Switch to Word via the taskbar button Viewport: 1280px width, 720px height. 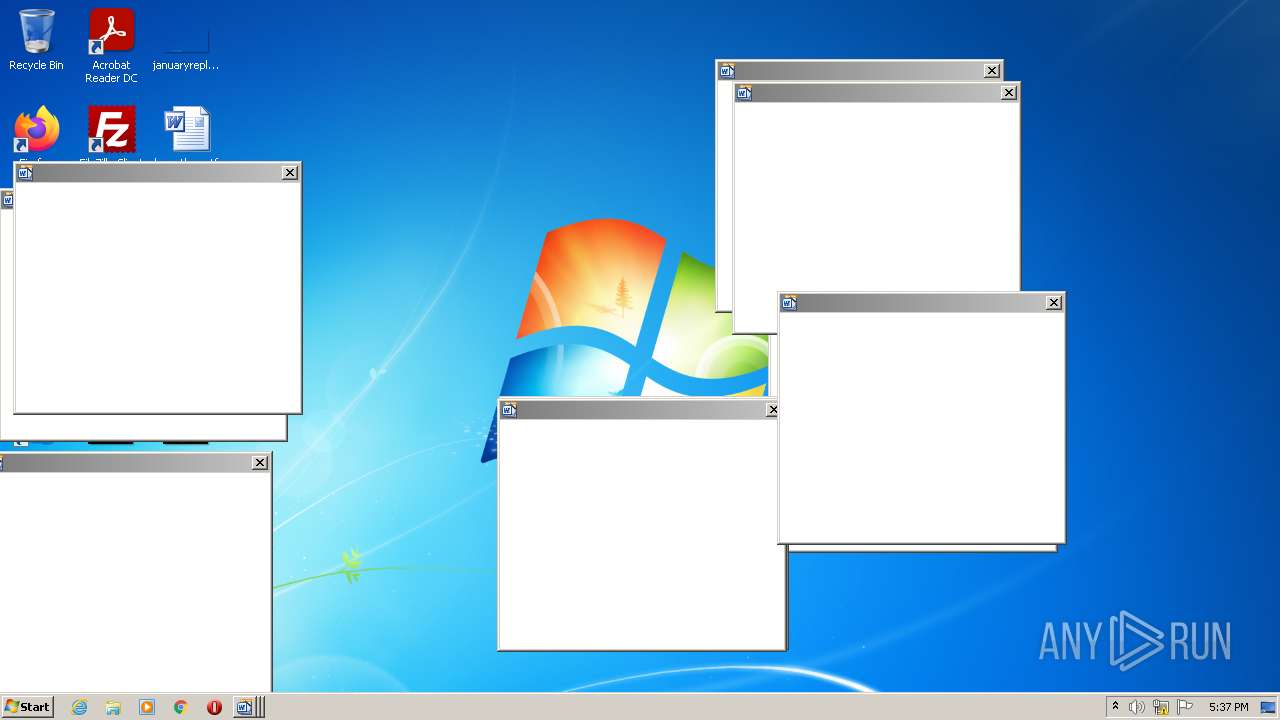245,707
